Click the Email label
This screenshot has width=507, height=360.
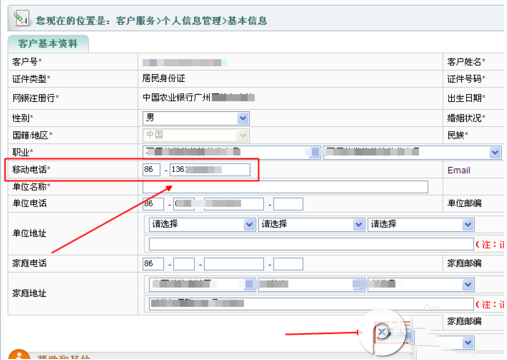tap(459, 170)
